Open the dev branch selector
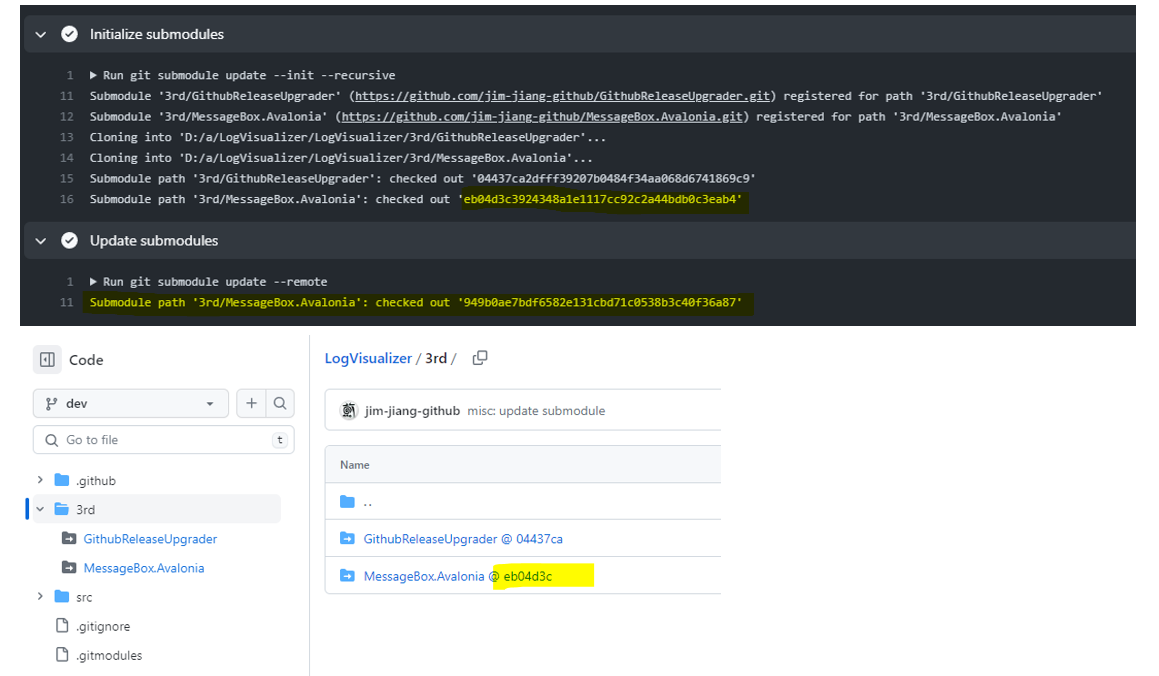This screenshot has height=676, width=1159. coord(130,403)
